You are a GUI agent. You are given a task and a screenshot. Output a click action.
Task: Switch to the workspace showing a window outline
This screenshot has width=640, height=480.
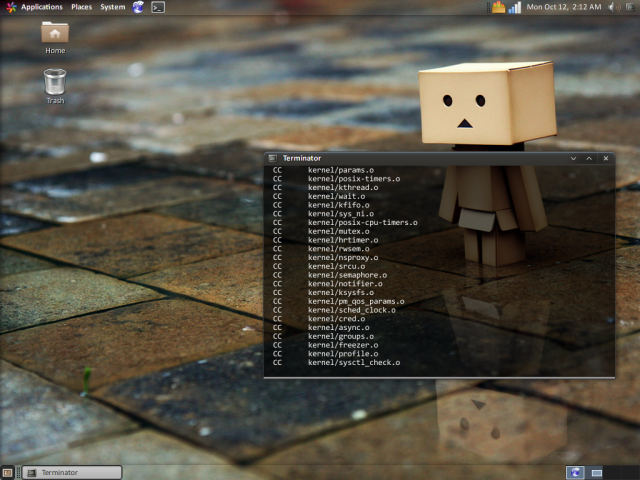click(x=596, y=473)
